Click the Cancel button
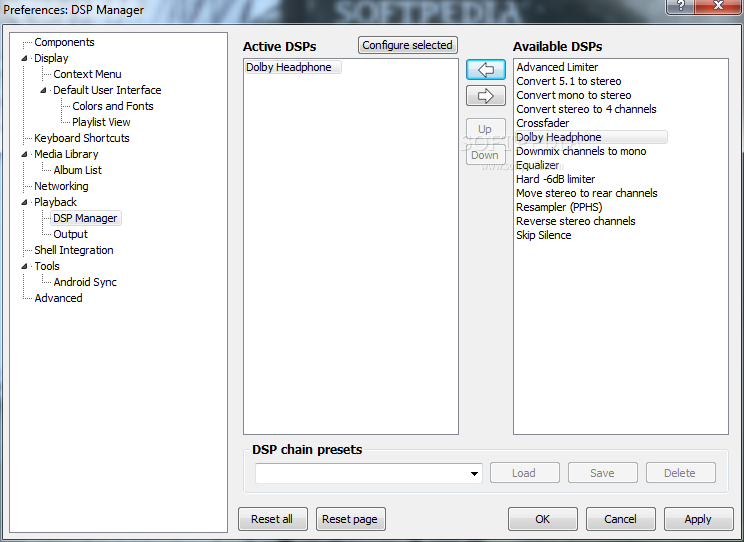744x542 pixels. (x=621, y=519)
